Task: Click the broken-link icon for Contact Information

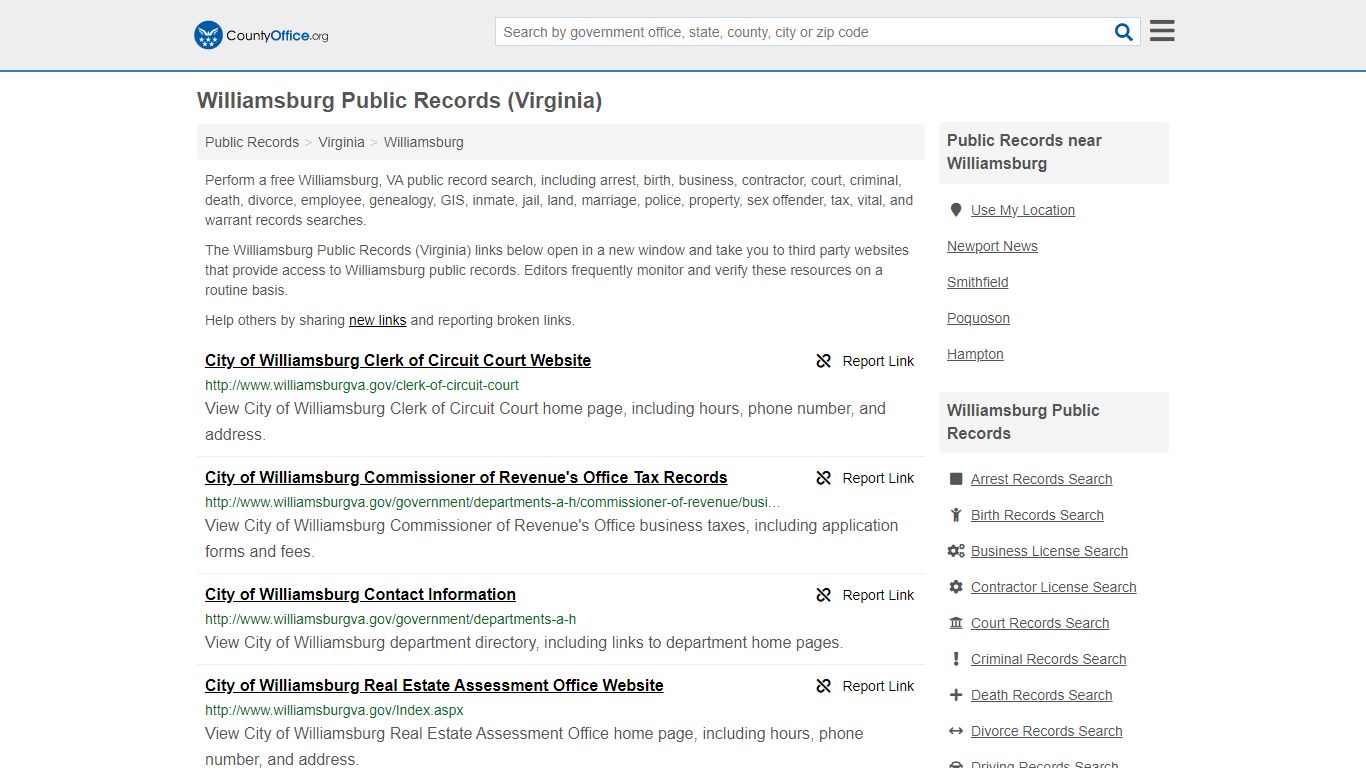Action: click(x=824, y=595)
